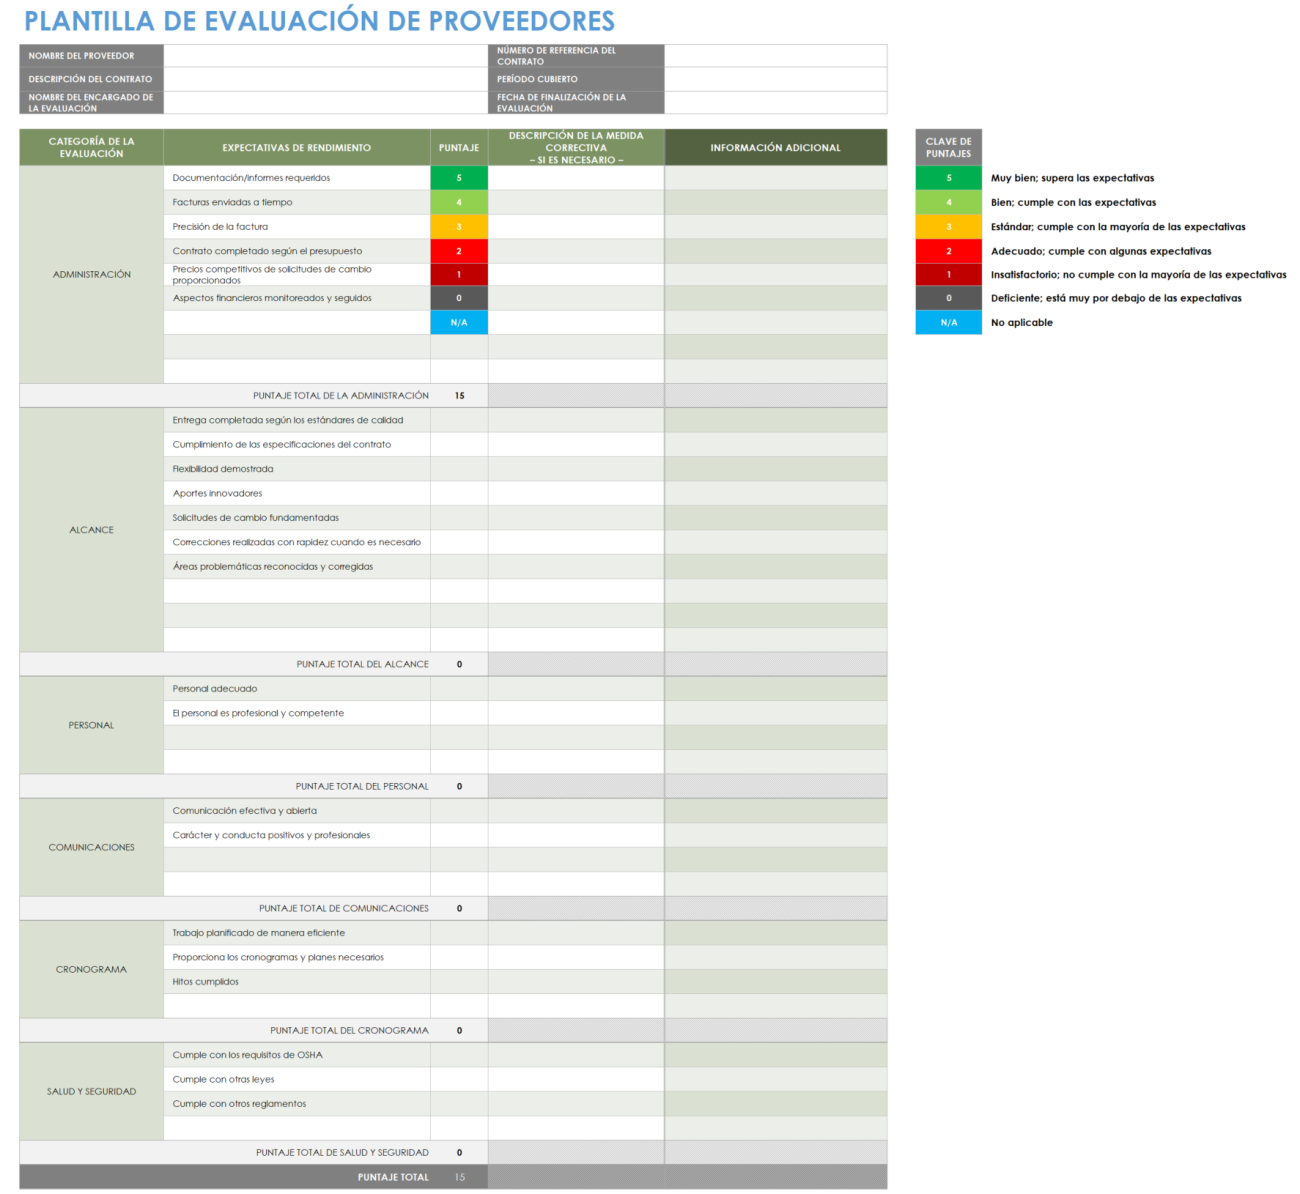
Task: Select the green score 5 cell under PUNTAJE
Action: pos(459,177)
